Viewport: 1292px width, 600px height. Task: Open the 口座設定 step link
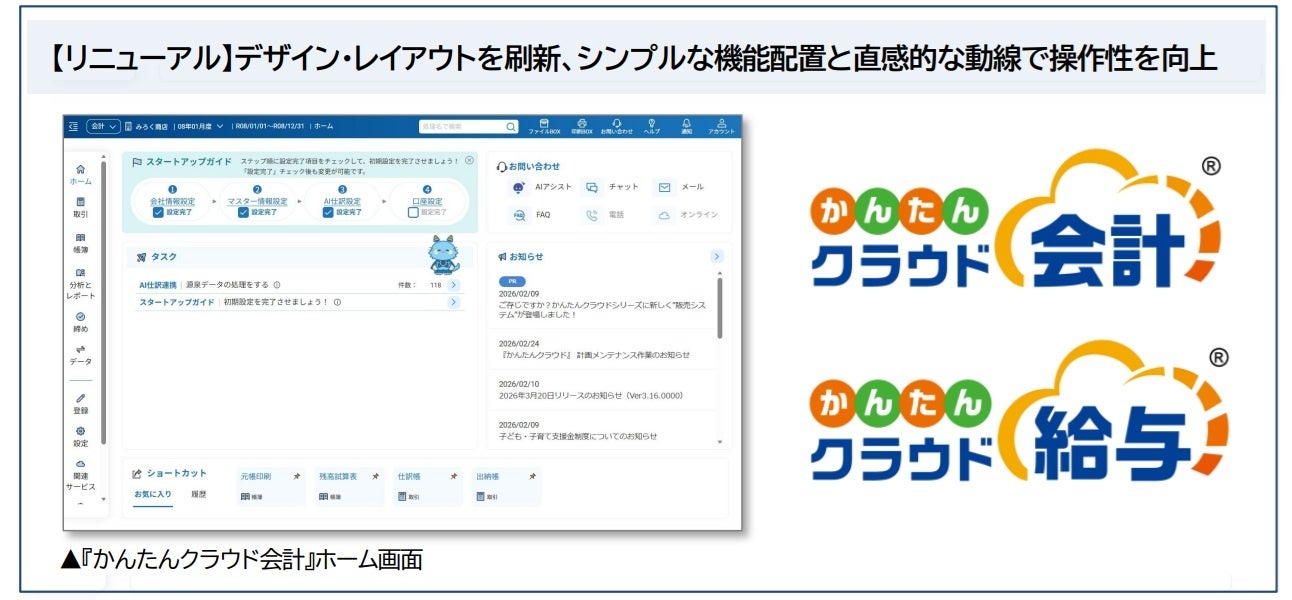click(x=427, y=201)
